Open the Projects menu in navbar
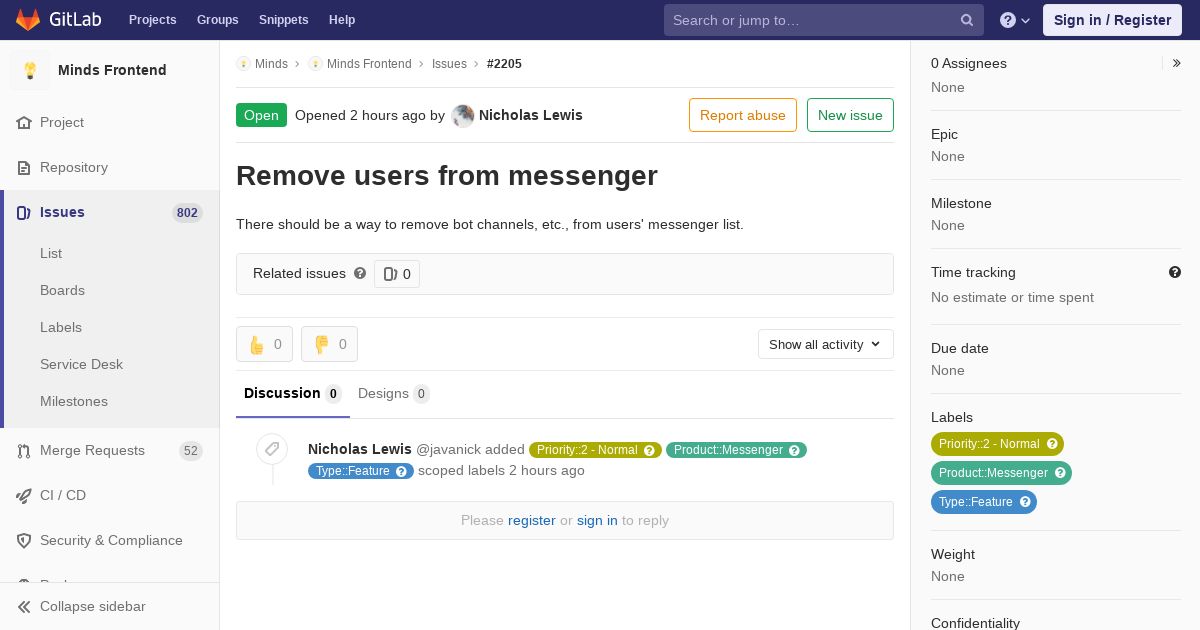 153,20
